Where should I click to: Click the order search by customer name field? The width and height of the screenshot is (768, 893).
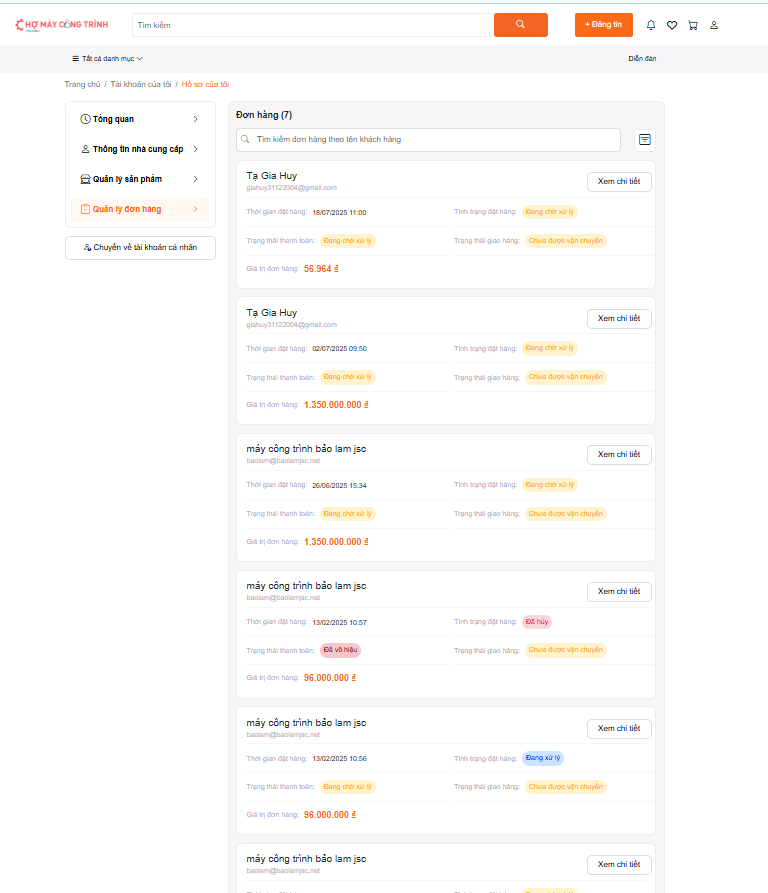click(430, 140)
